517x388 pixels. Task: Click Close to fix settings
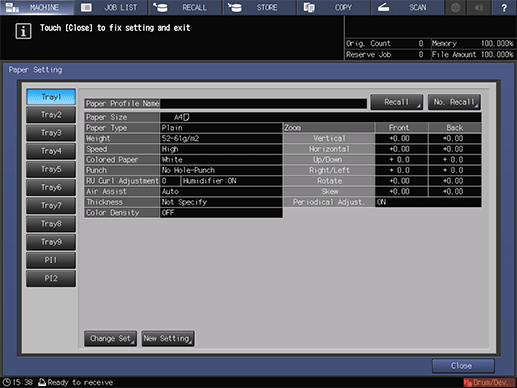tap(463, 366)
